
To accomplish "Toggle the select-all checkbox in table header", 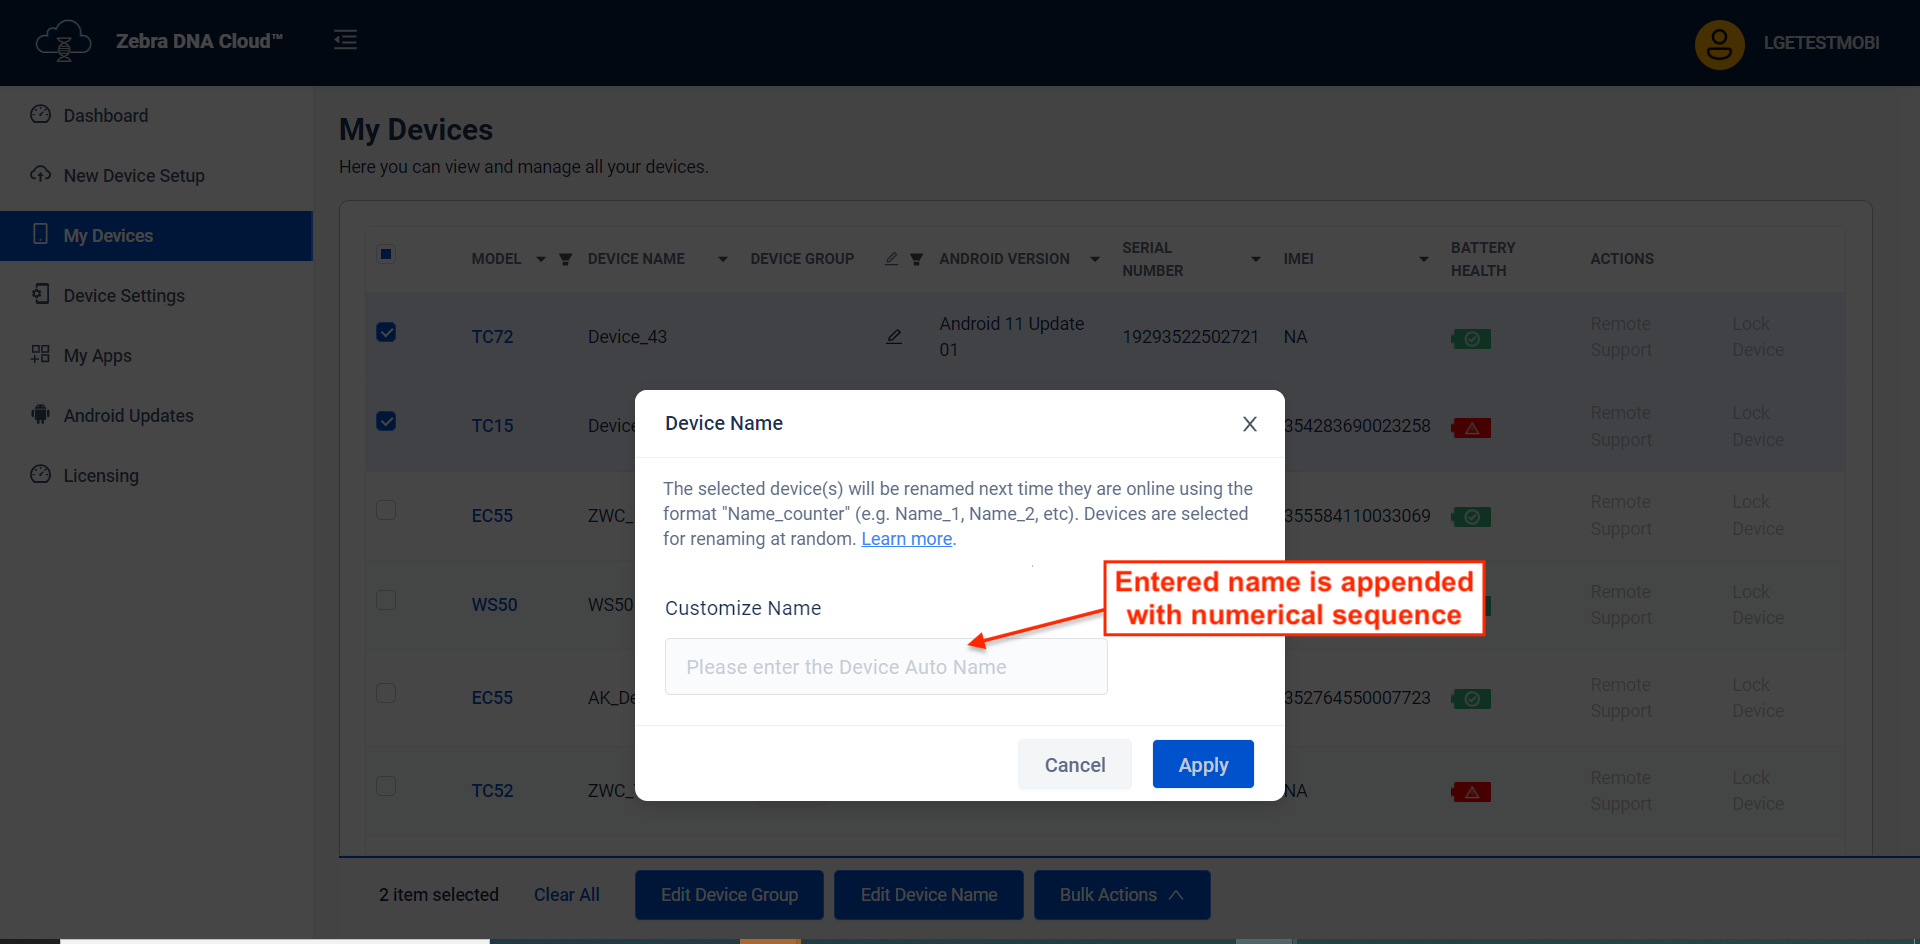I will coord(386,254).
